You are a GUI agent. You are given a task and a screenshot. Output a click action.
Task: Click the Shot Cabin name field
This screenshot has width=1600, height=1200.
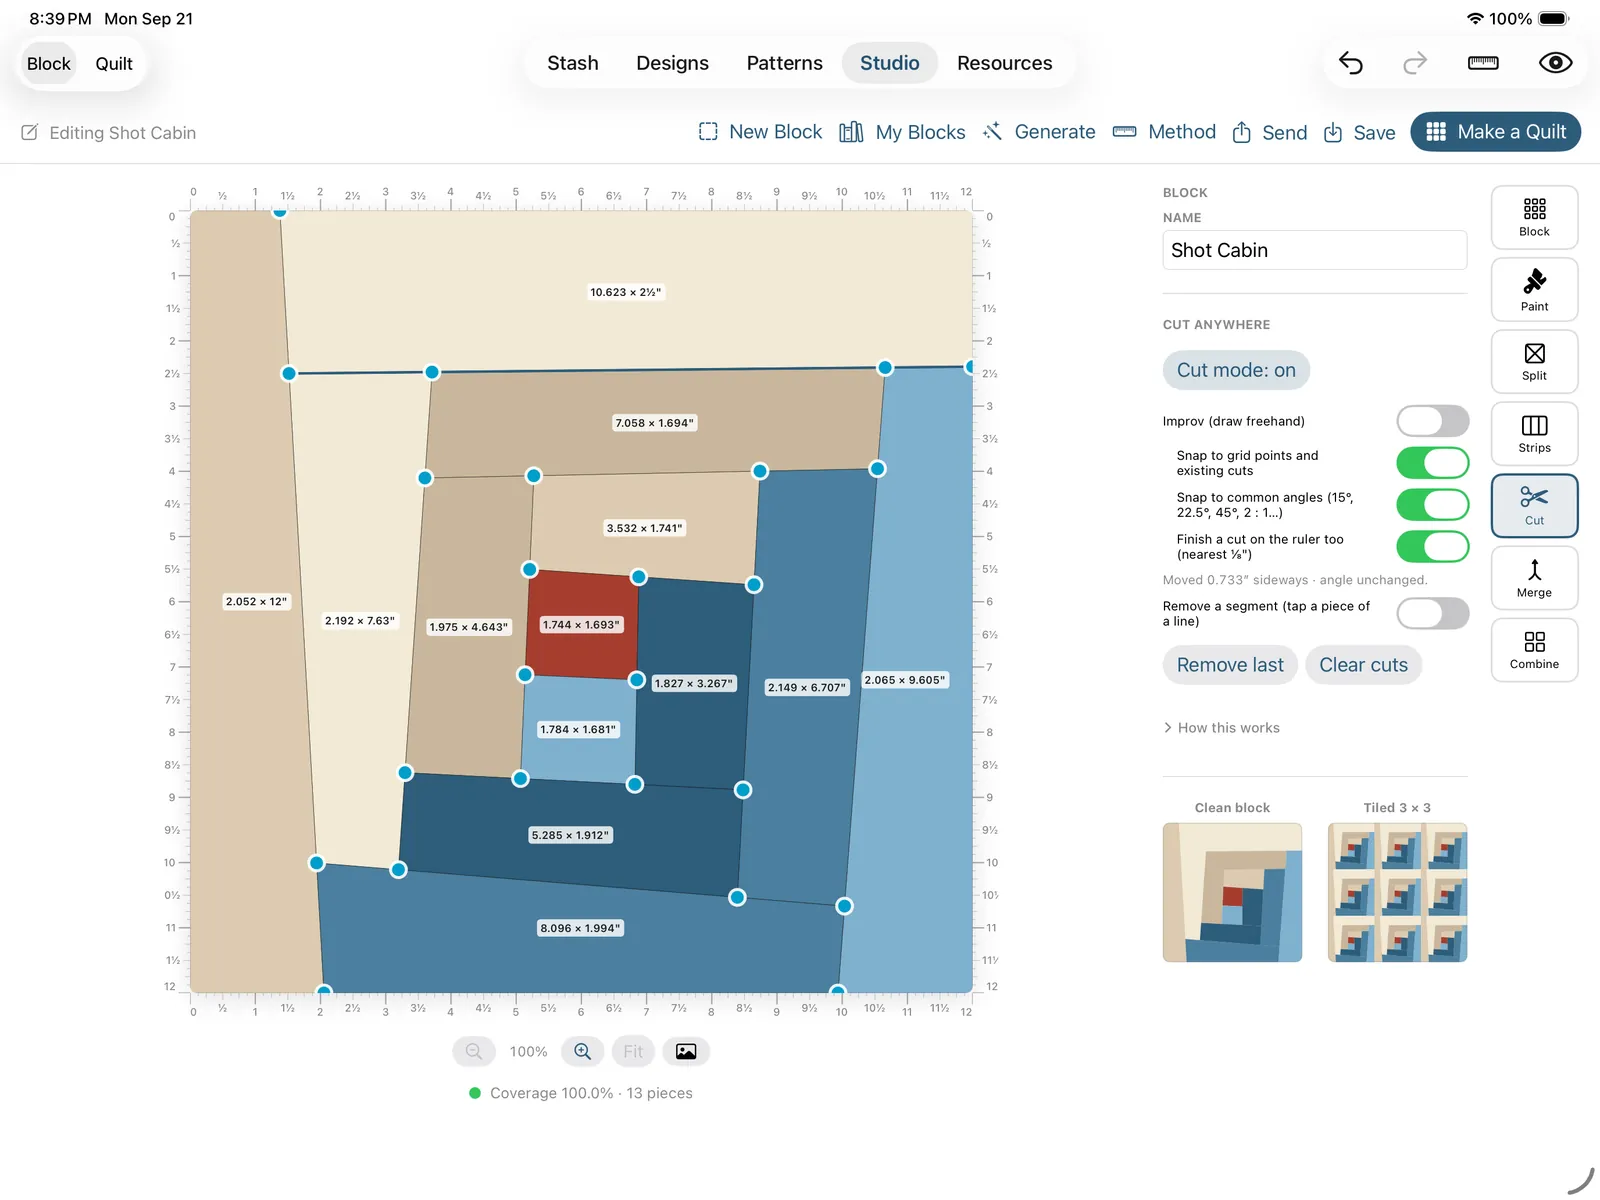click(1314, 250)
